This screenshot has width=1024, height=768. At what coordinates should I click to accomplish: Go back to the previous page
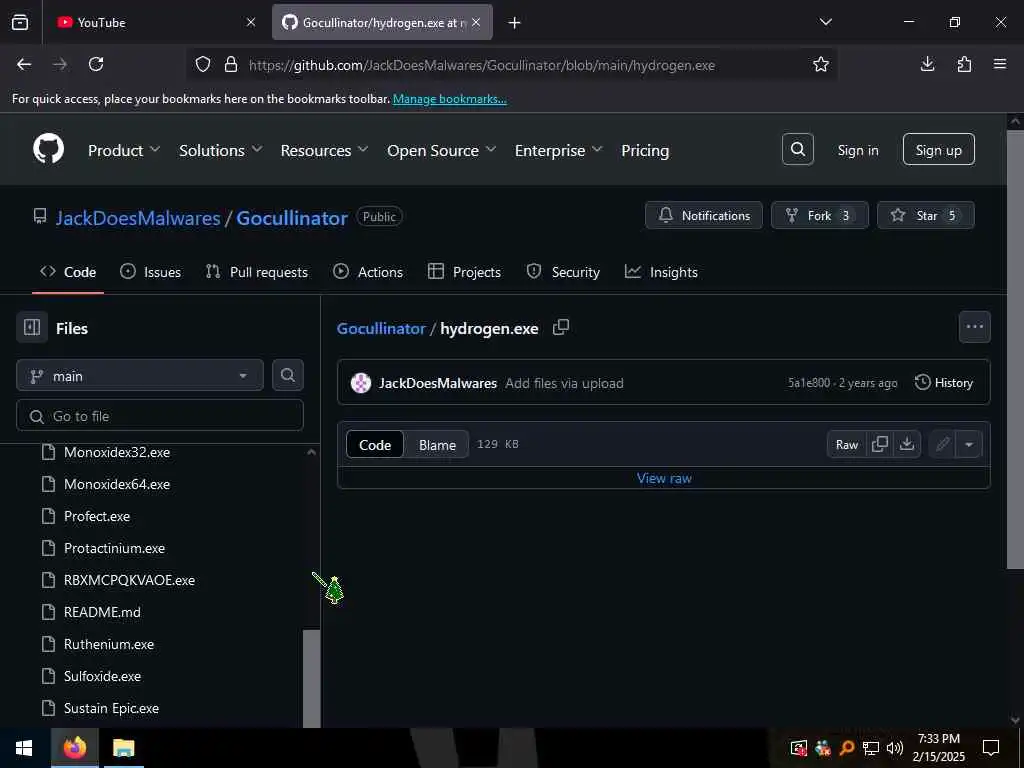24,64
